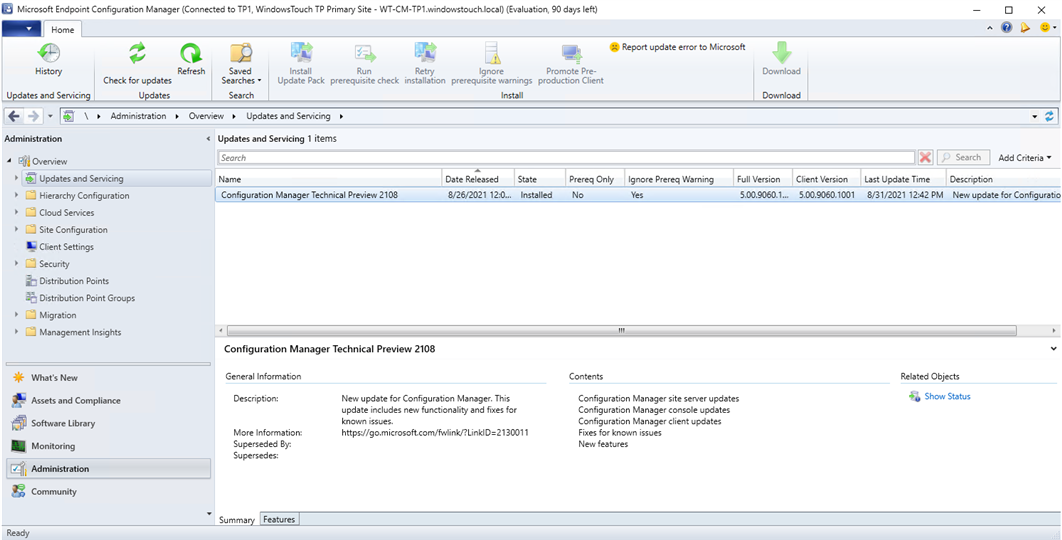
Task: Click Check for updates in ribbon
Action: [137, 64]
